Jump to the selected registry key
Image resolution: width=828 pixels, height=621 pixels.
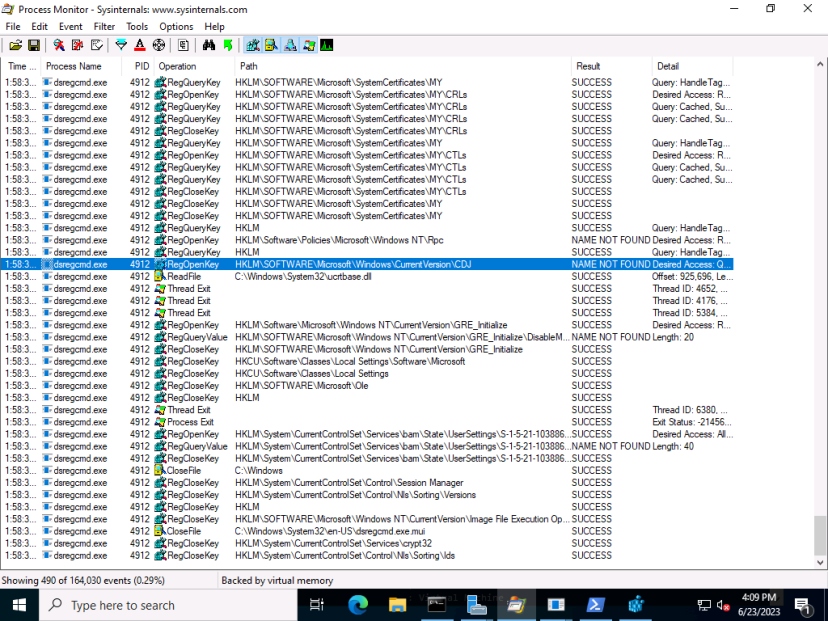tap(228, 45)
